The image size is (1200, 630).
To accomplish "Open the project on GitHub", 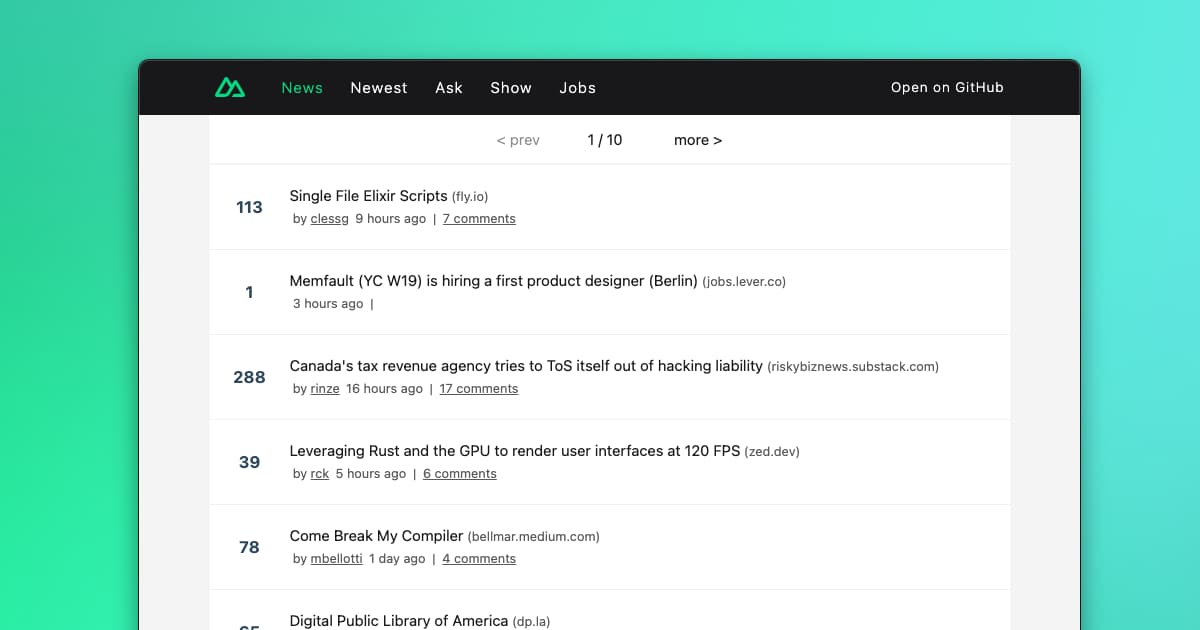I will tap(947, 87).
